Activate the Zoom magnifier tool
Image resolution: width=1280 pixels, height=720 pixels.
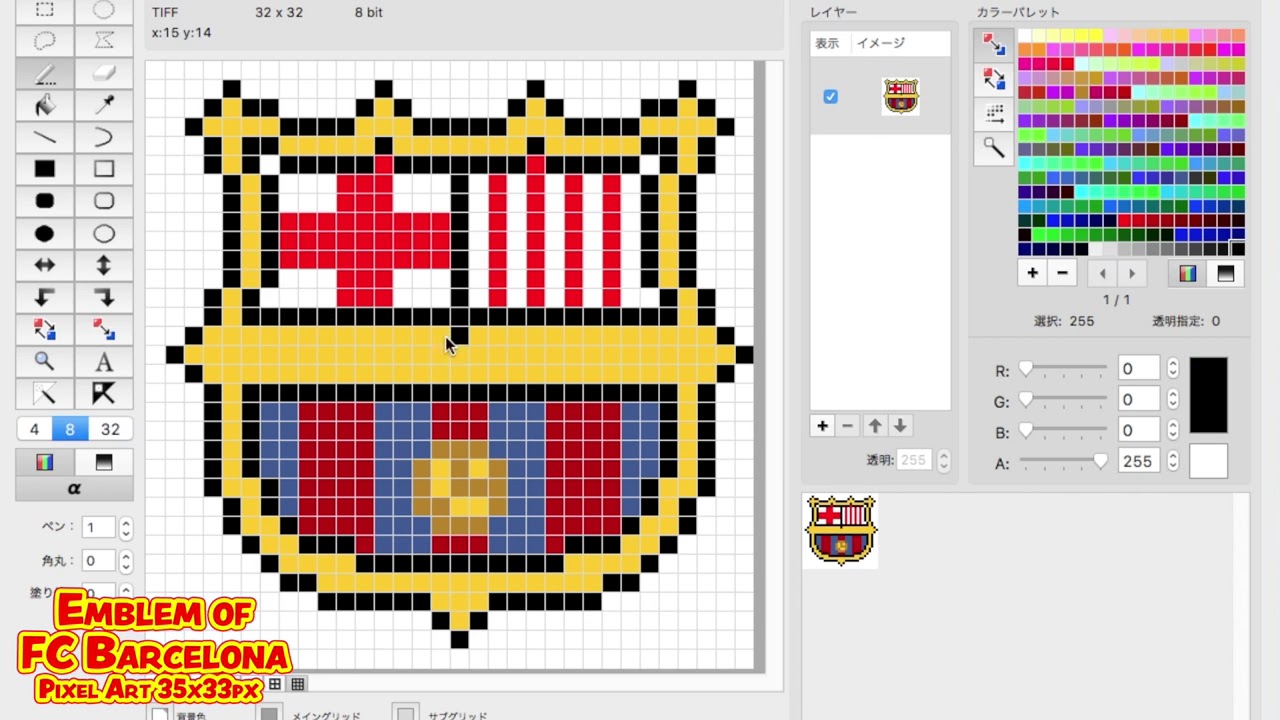44,361
